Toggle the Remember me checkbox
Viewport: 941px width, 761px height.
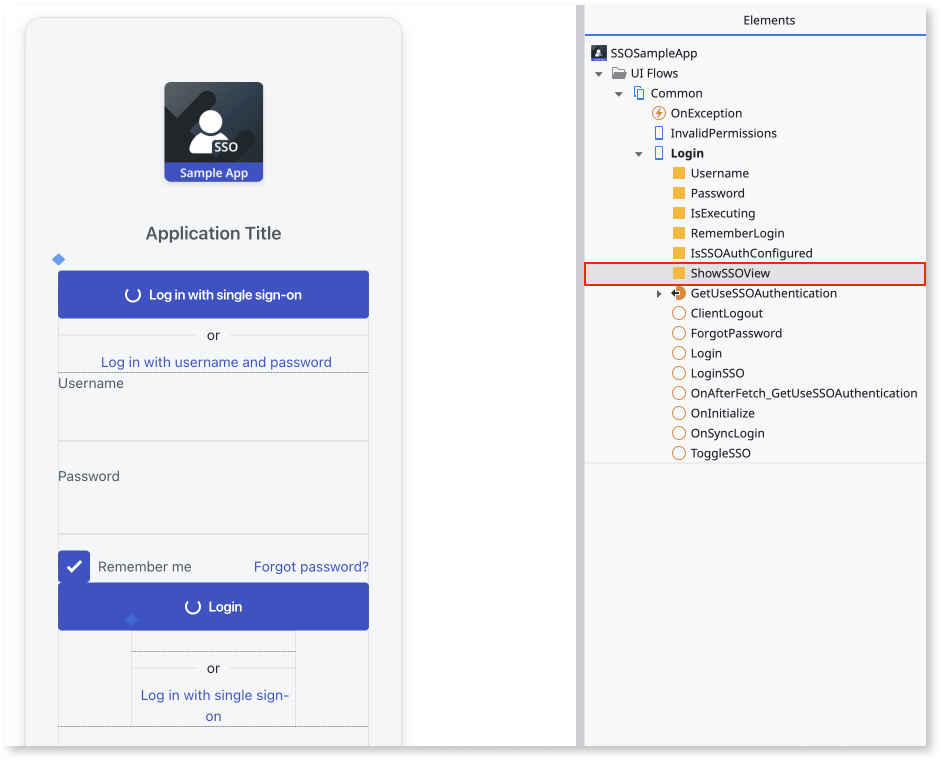click(74, 566)
